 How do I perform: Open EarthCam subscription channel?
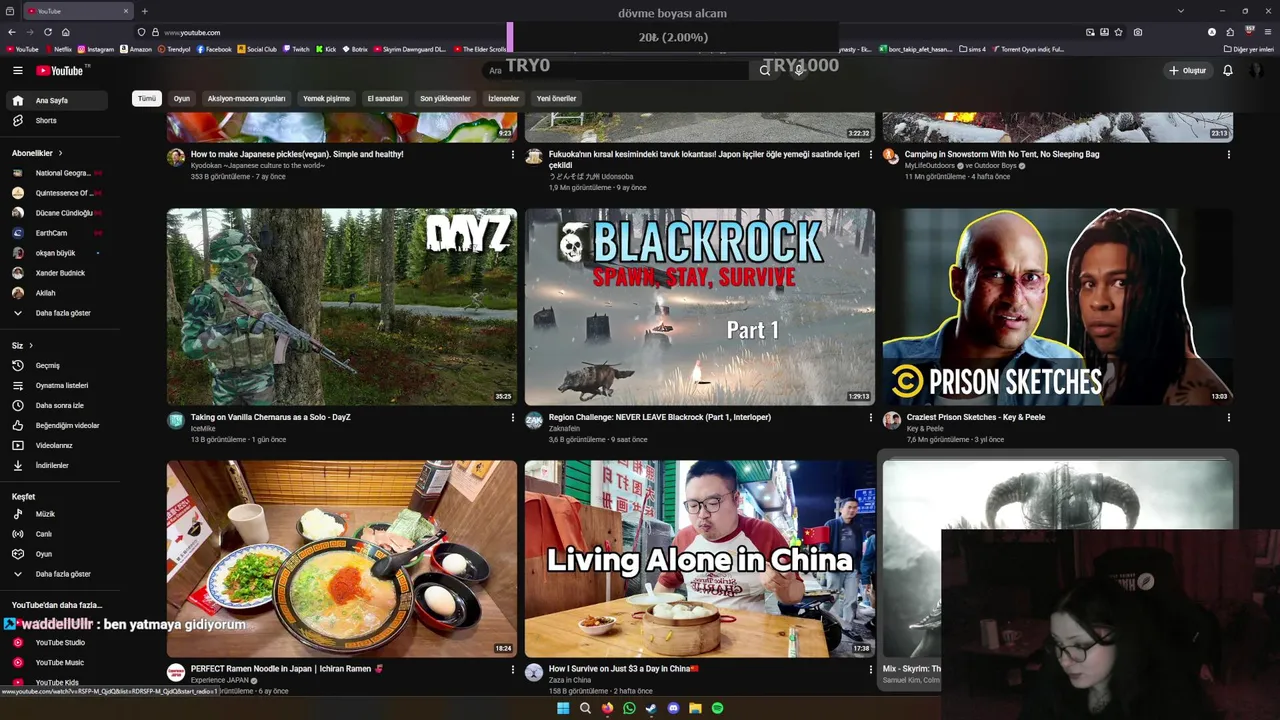click(57, 233)
